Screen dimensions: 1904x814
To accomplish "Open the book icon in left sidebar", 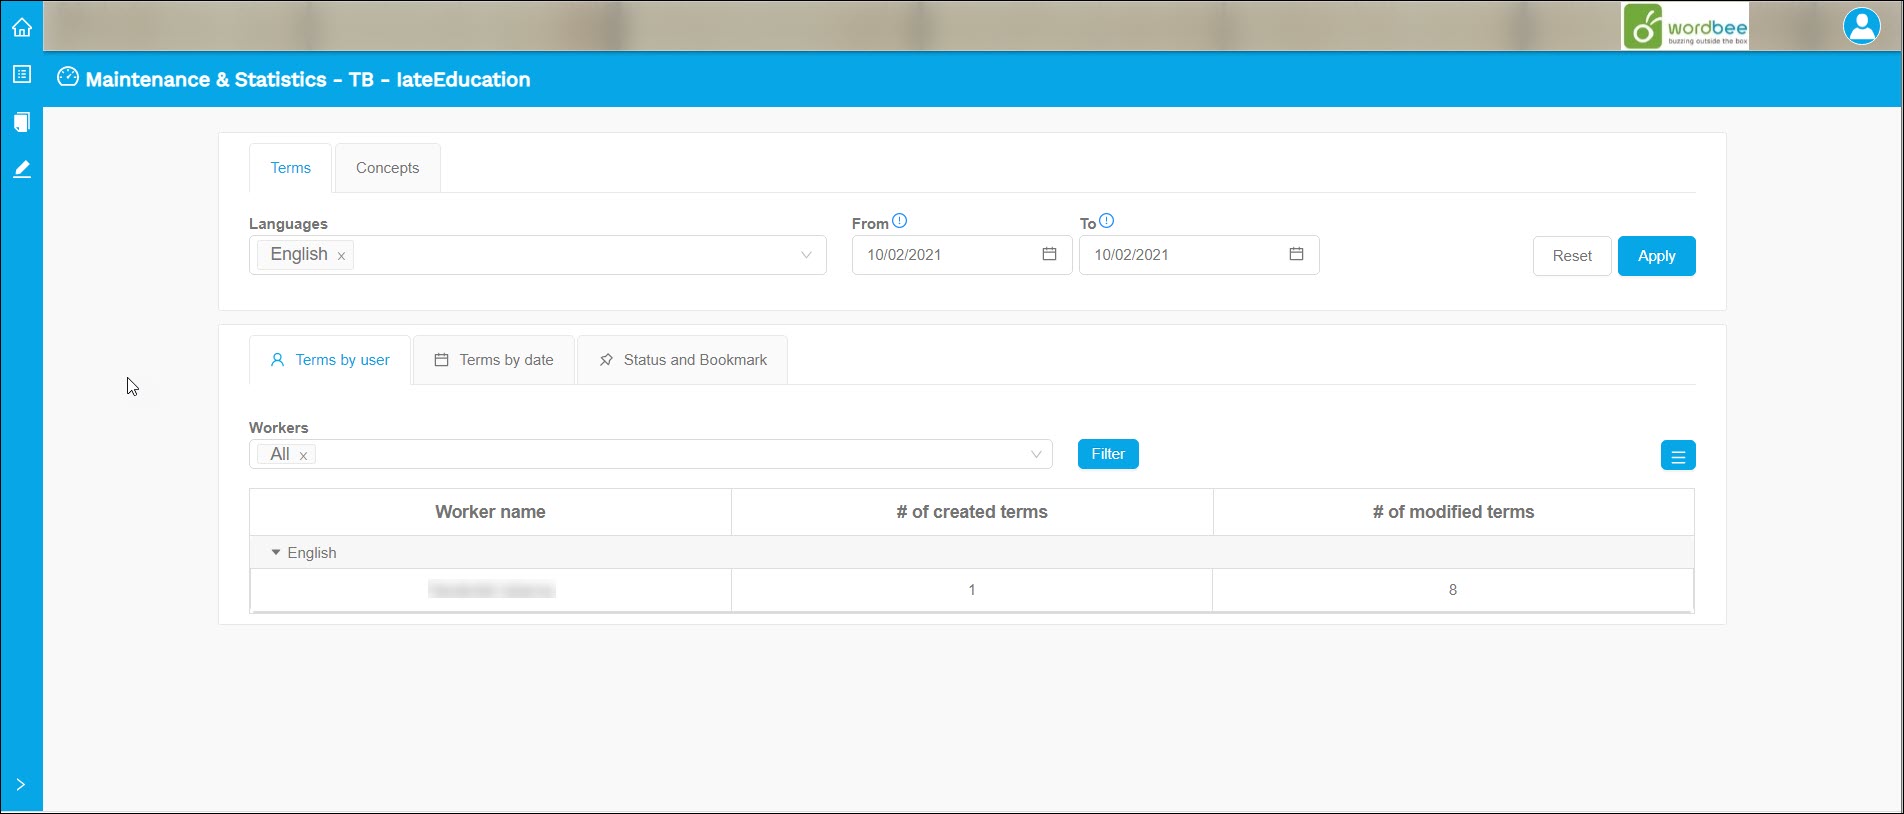I will (21, 122).
